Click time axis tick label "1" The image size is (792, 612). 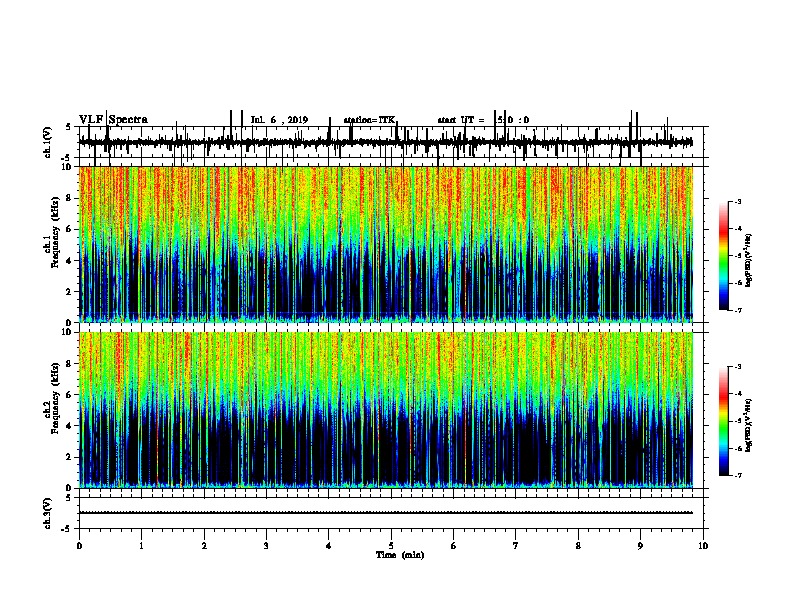tap(141, 546)
